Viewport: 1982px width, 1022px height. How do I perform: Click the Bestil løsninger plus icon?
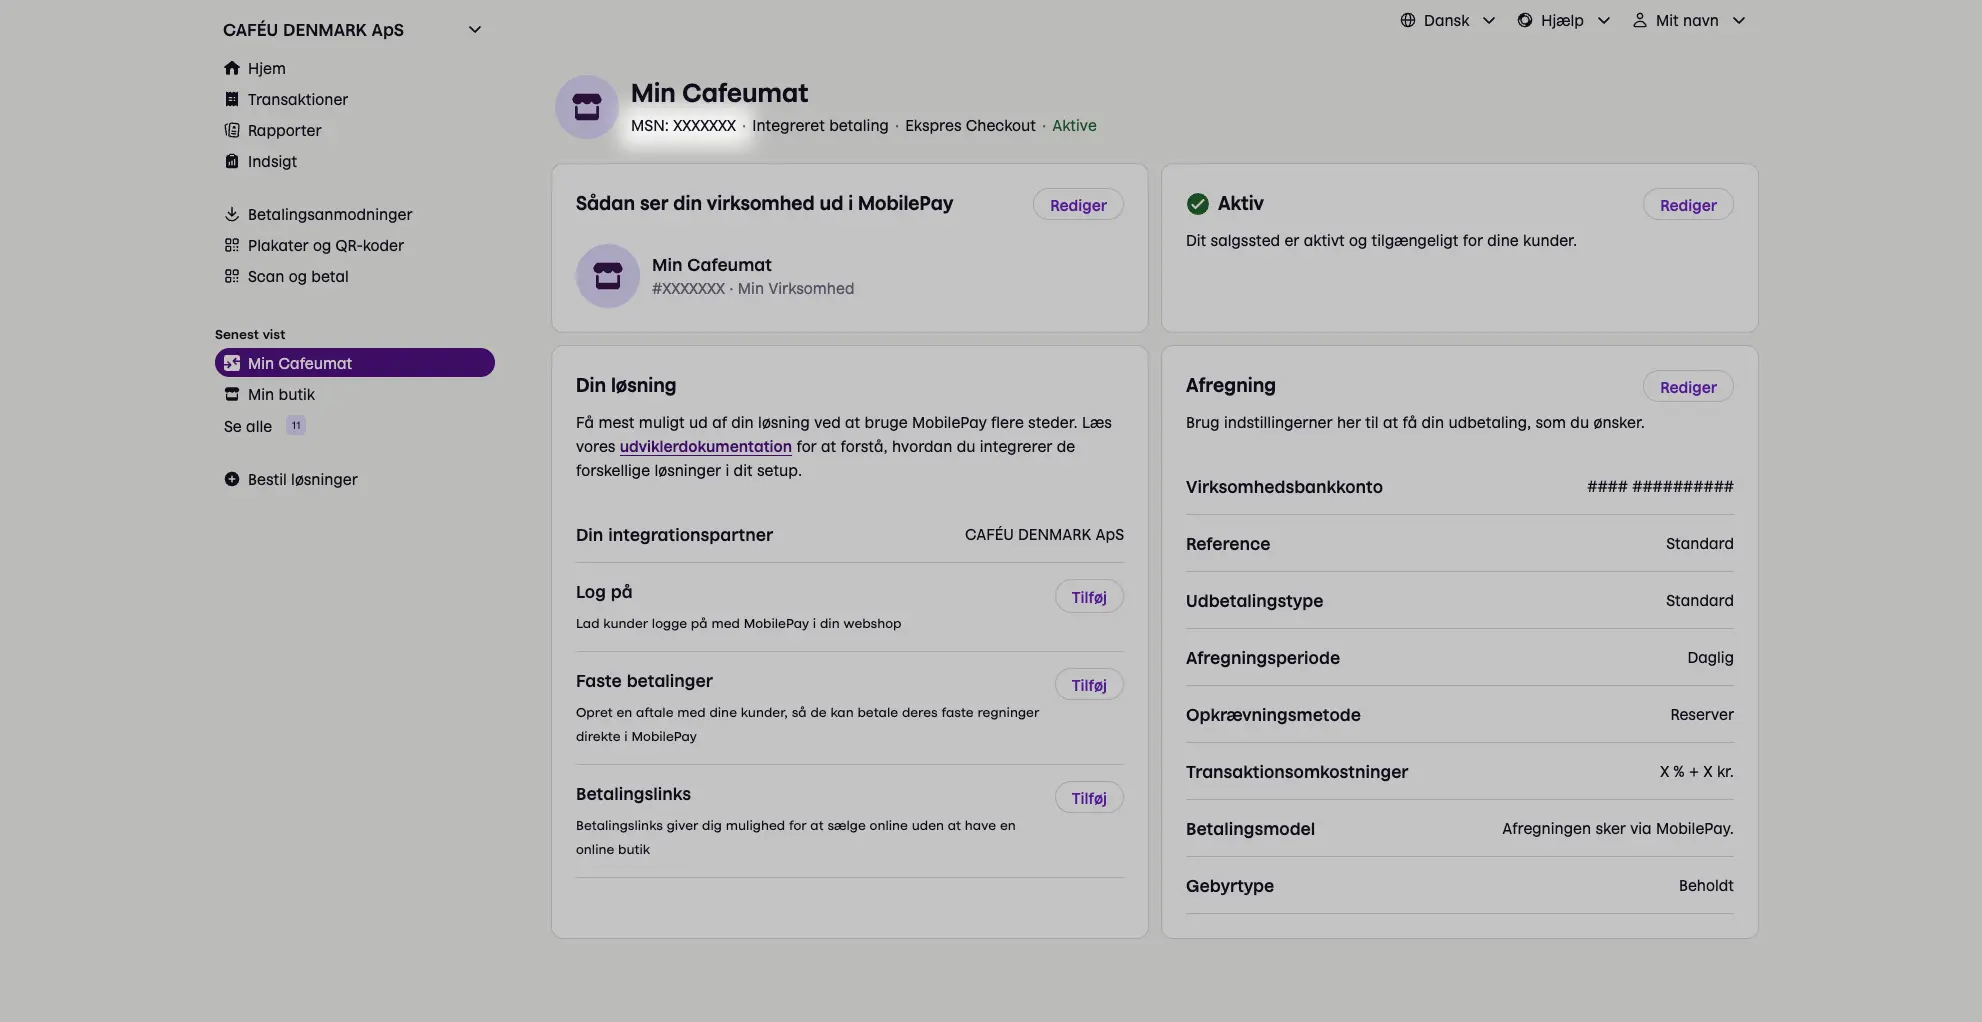tap(232, 479)
